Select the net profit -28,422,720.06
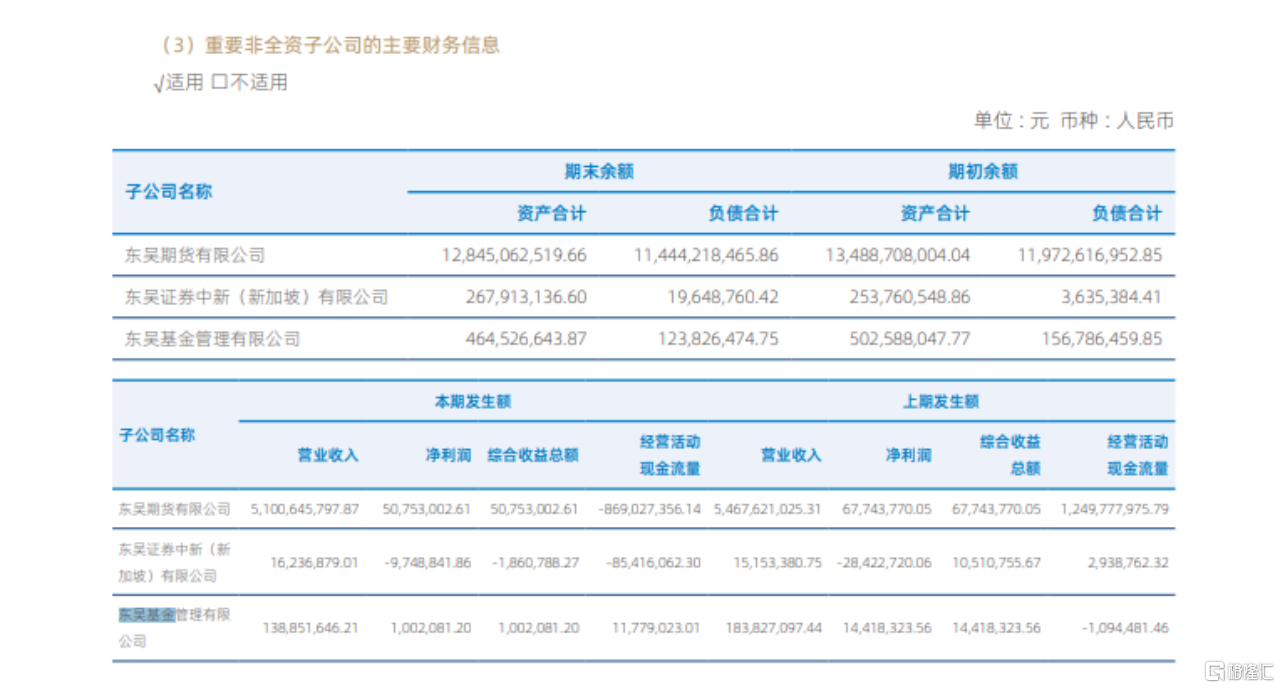This screenshot has width=1280, height=688. point(884,563)
